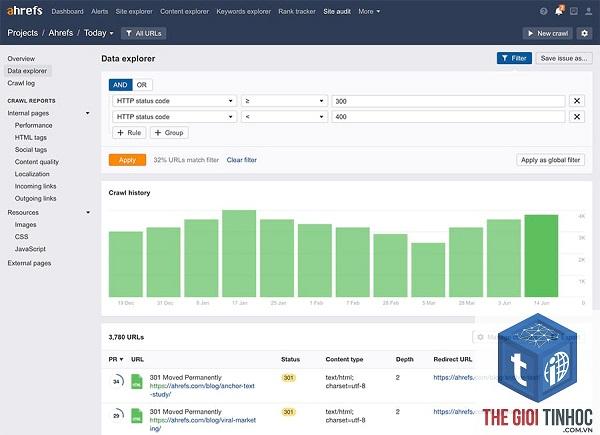Select the 14 Jun crawl history bar
Screen dimensions: 600x435
[x=541, y=256]
